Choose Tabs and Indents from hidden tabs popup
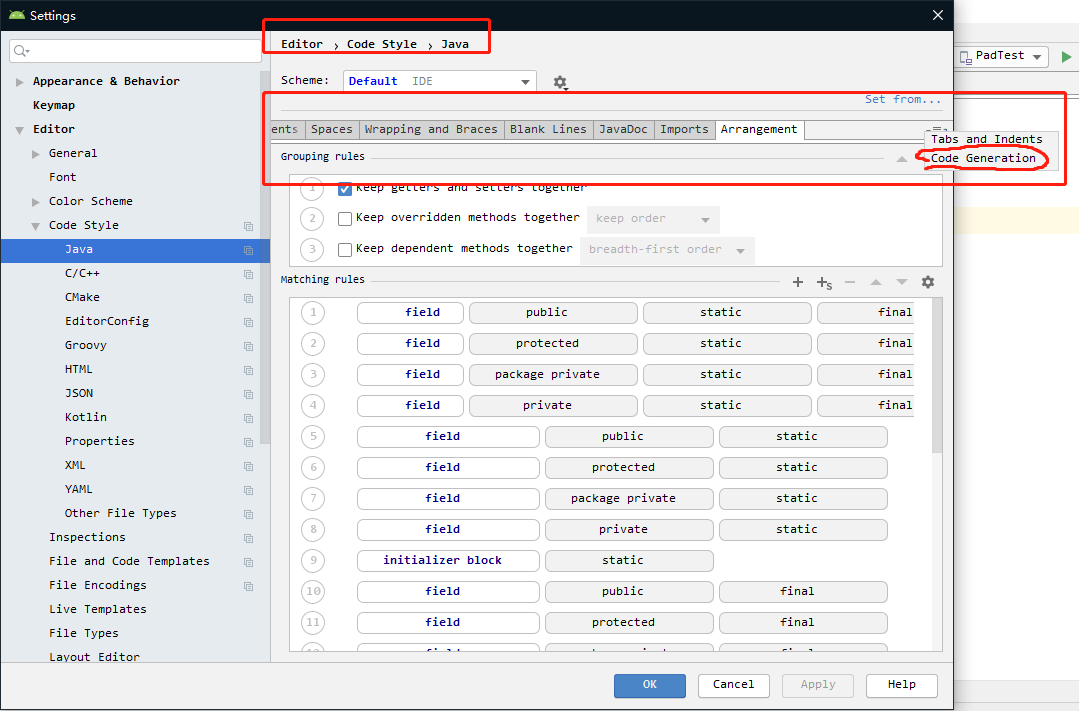The height and width of the screenshot is (711, 1079). pyautogui.click(x=986, y=140)
